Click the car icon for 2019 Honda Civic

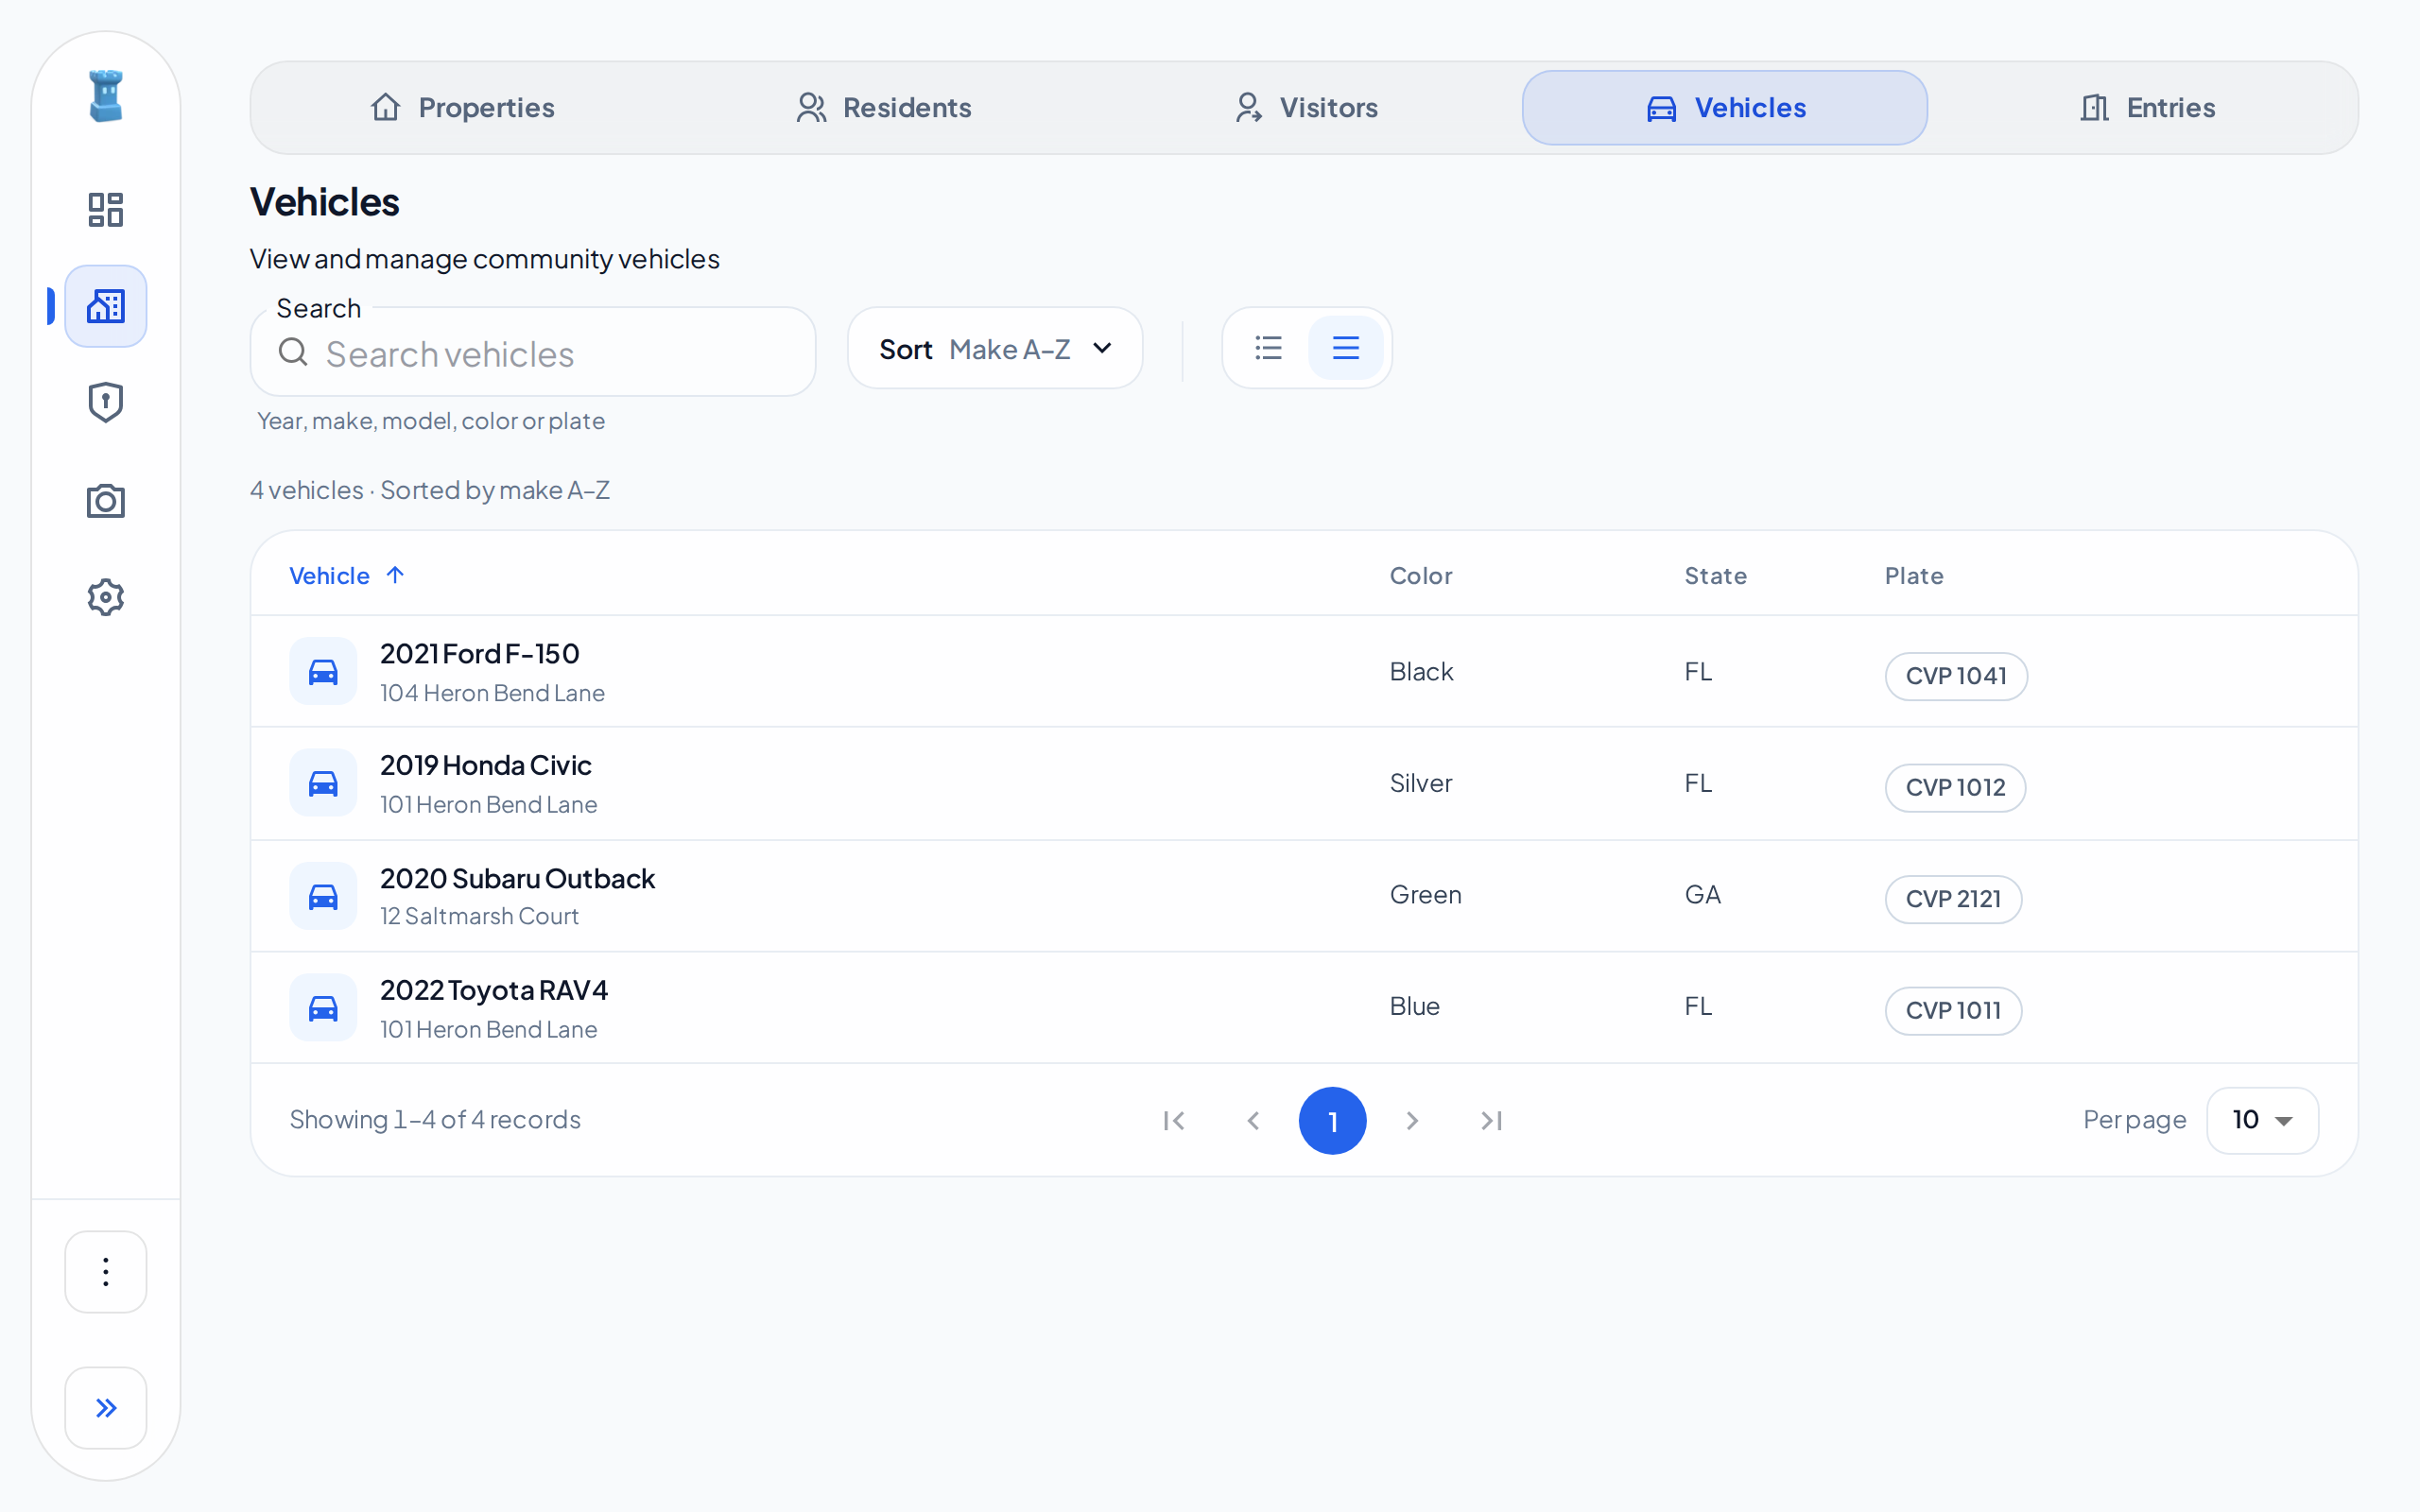pyautogui.click(x=323, y=783)
